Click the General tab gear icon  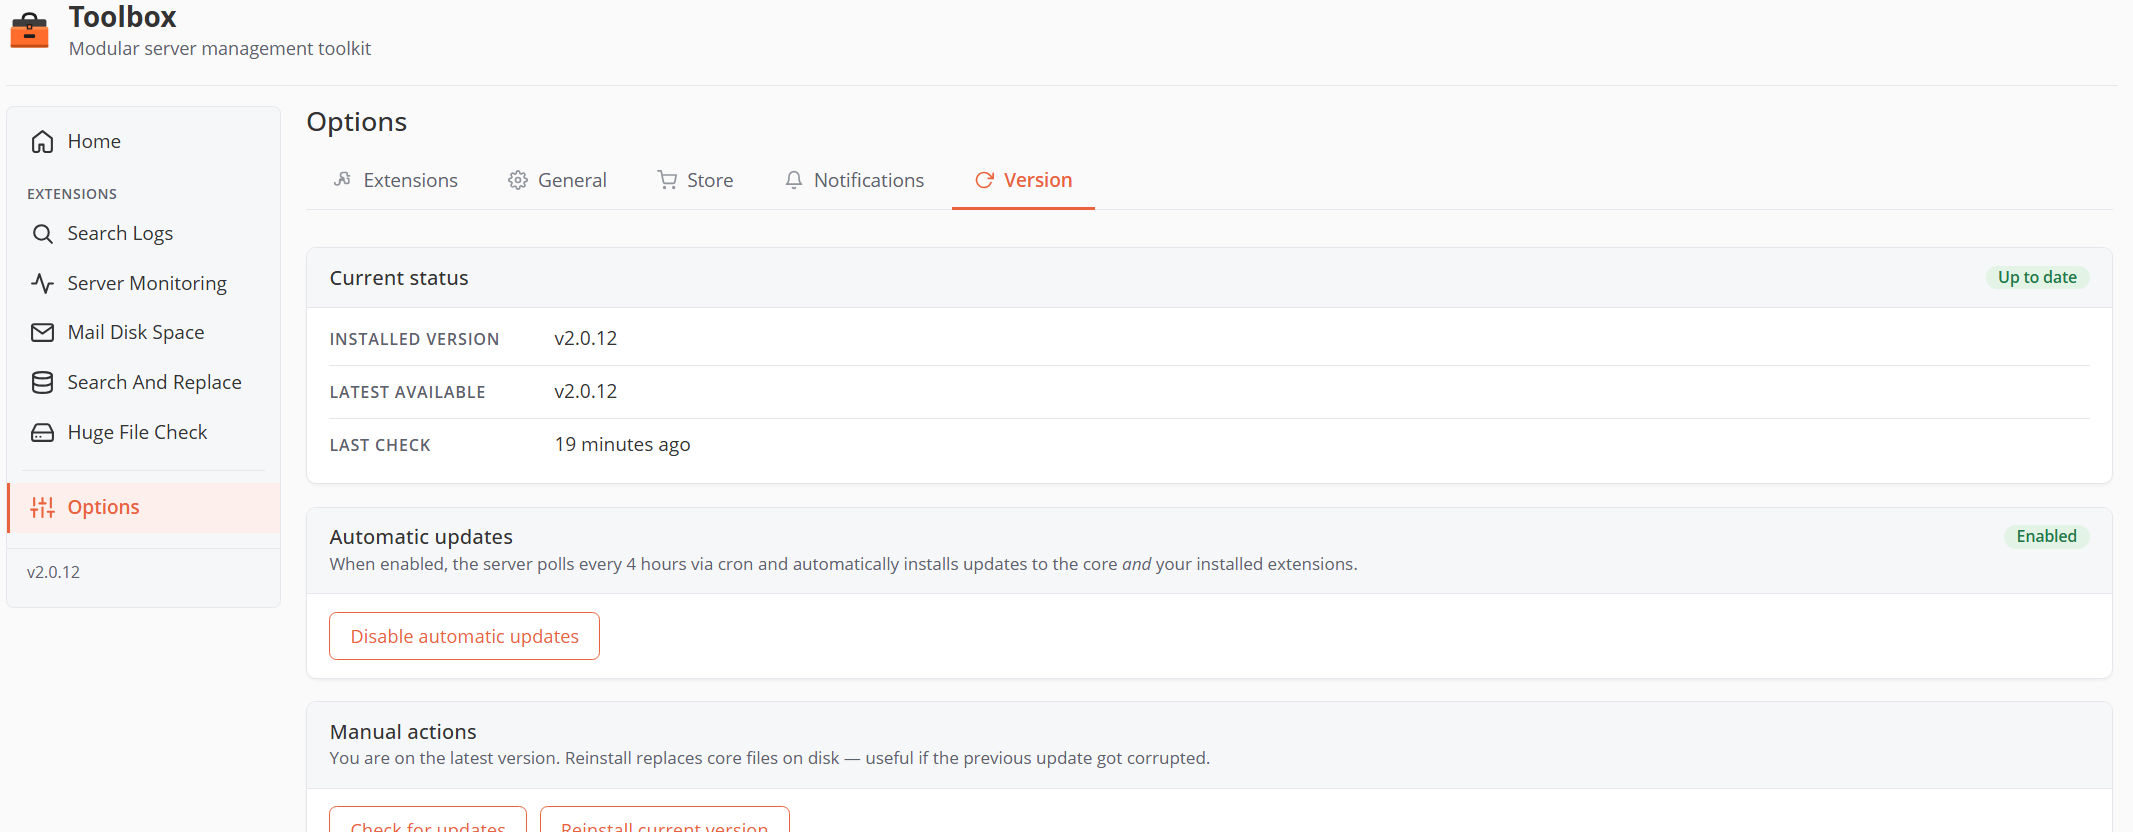[517, 180]
